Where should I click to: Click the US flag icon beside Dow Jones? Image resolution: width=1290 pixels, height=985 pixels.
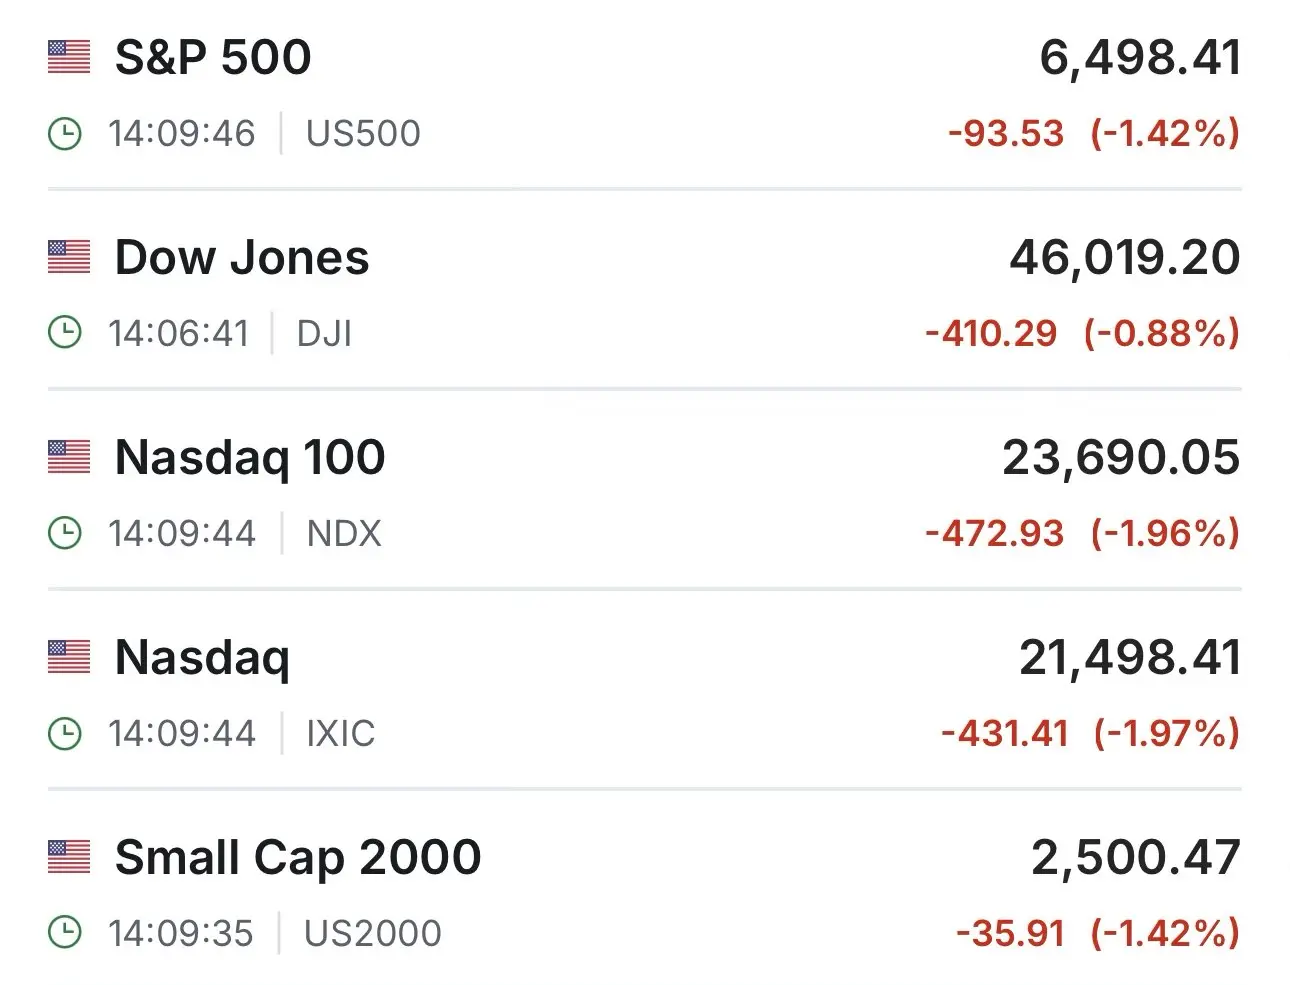click(x=69, y=257)
